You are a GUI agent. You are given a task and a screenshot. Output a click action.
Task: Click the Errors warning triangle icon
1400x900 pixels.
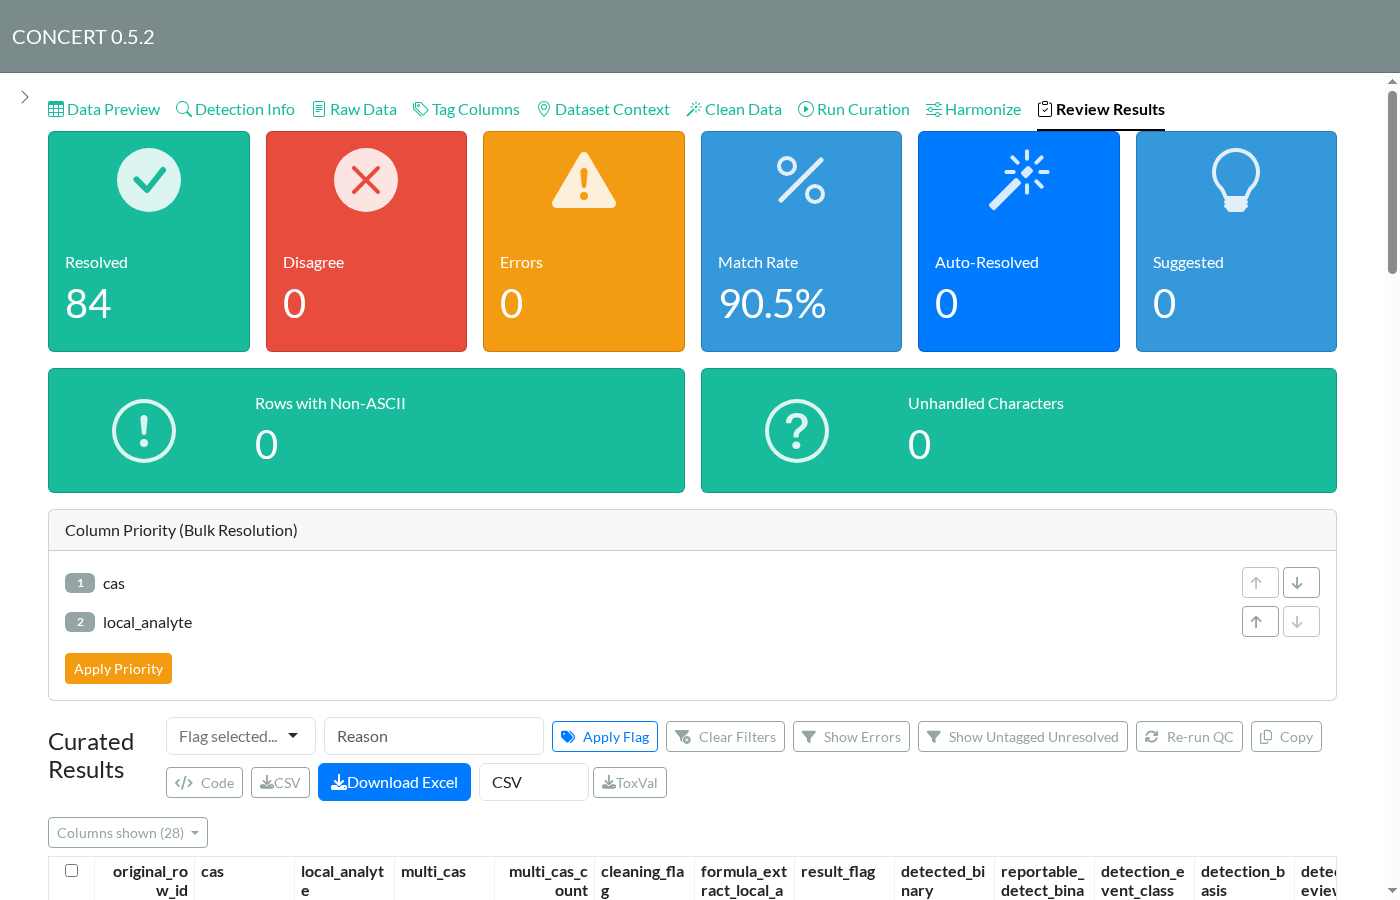(x=584, y=180)
